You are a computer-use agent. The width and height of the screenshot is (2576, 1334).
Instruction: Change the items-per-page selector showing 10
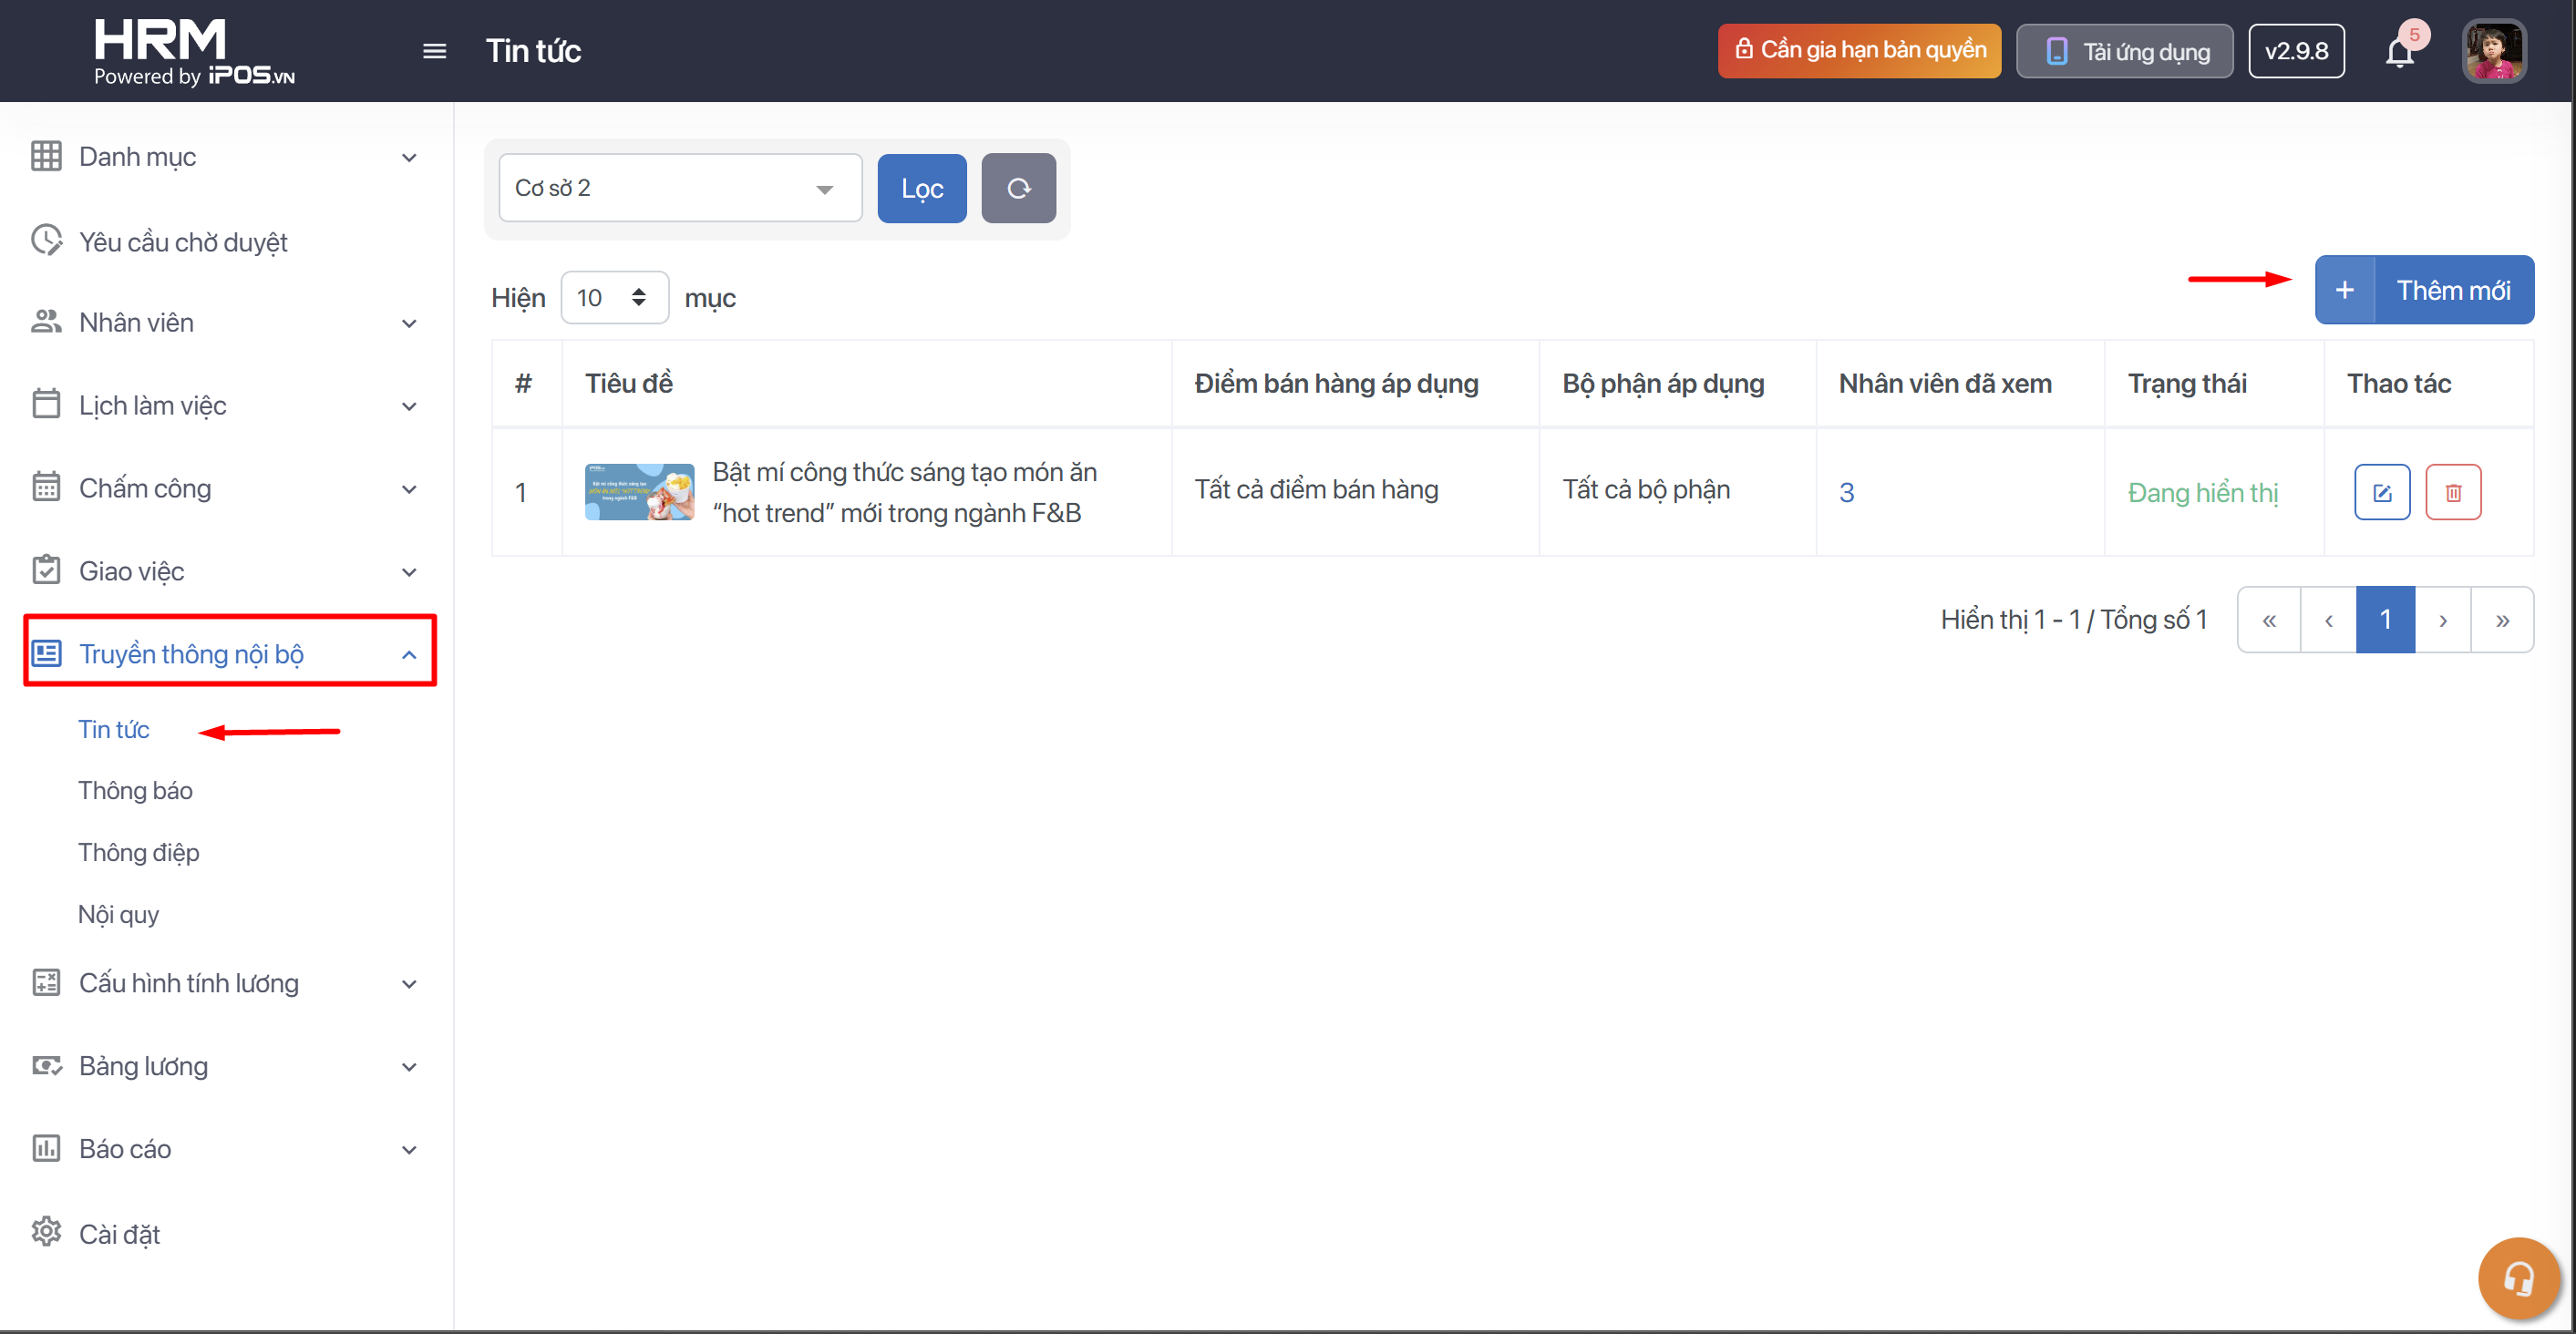(x=614, y=298)
